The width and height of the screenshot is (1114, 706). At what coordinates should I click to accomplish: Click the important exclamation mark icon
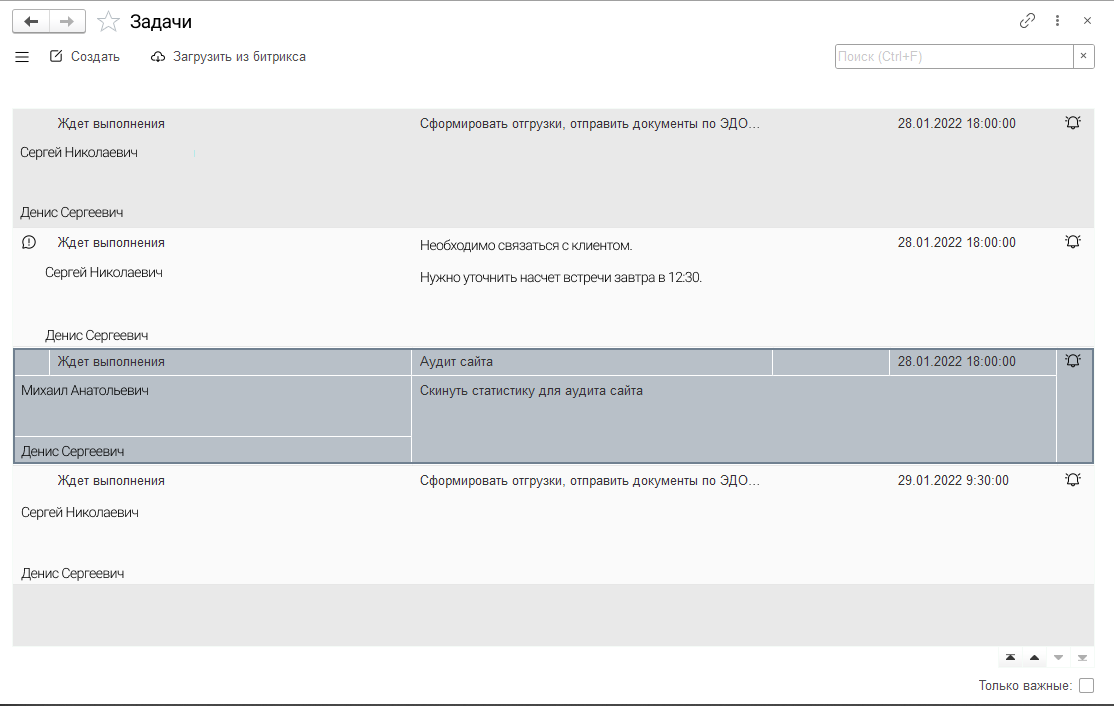point(29,242)
